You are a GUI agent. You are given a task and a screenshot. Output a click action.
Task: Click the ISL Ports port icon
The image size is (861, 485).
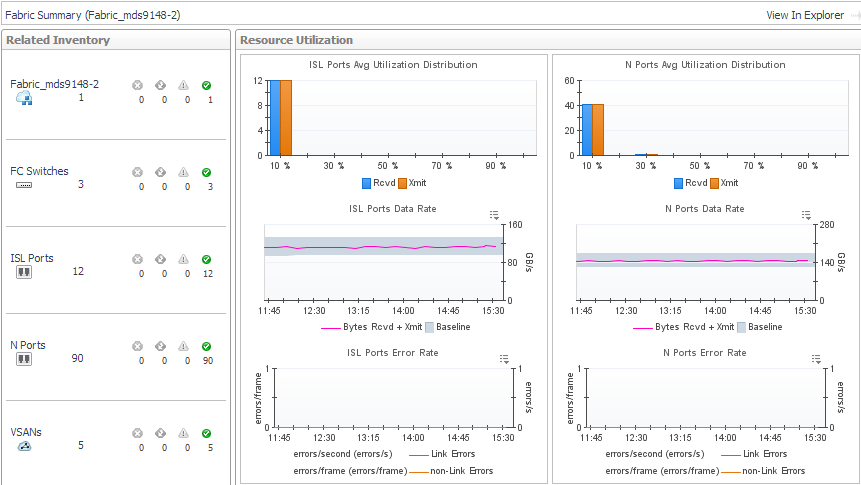pos(24,272)
